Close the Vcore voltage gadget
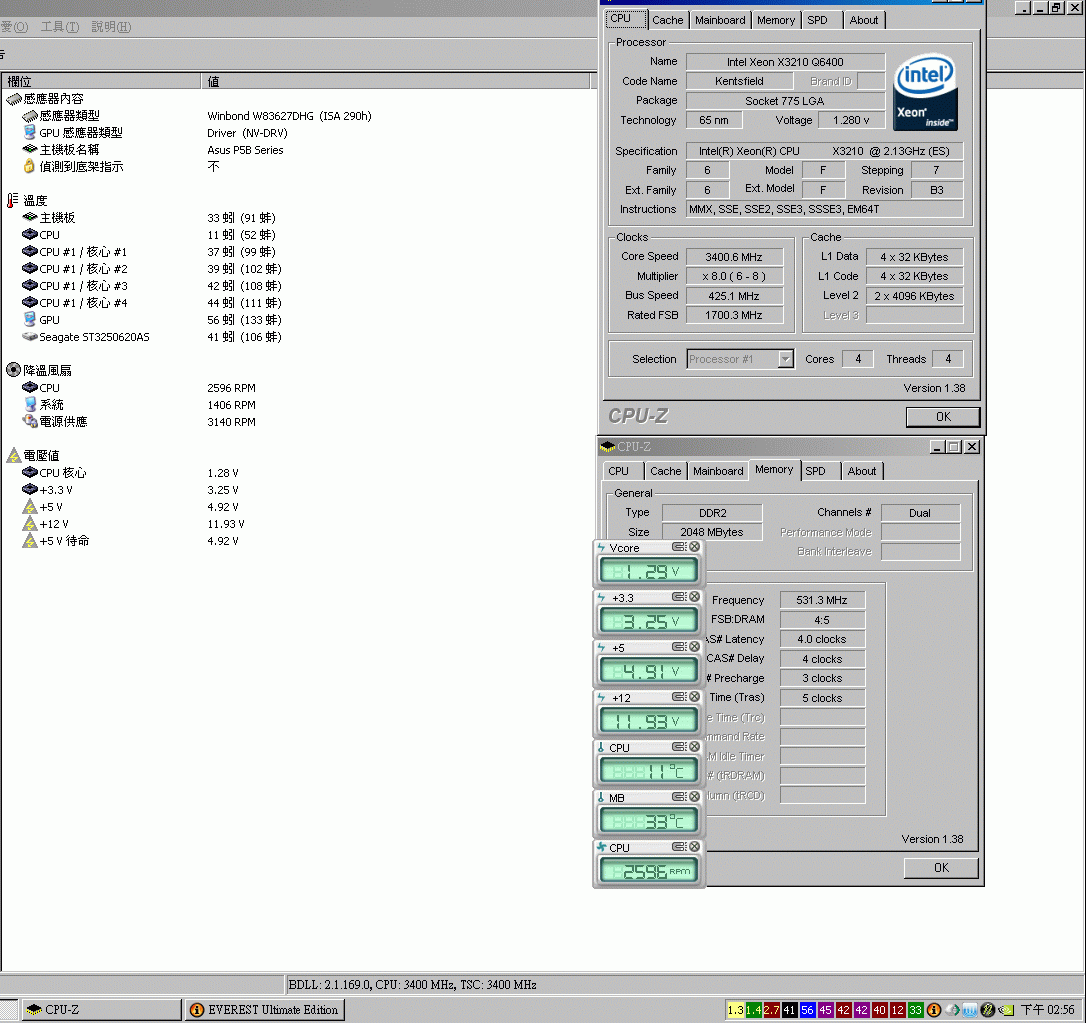 [694, 547]
